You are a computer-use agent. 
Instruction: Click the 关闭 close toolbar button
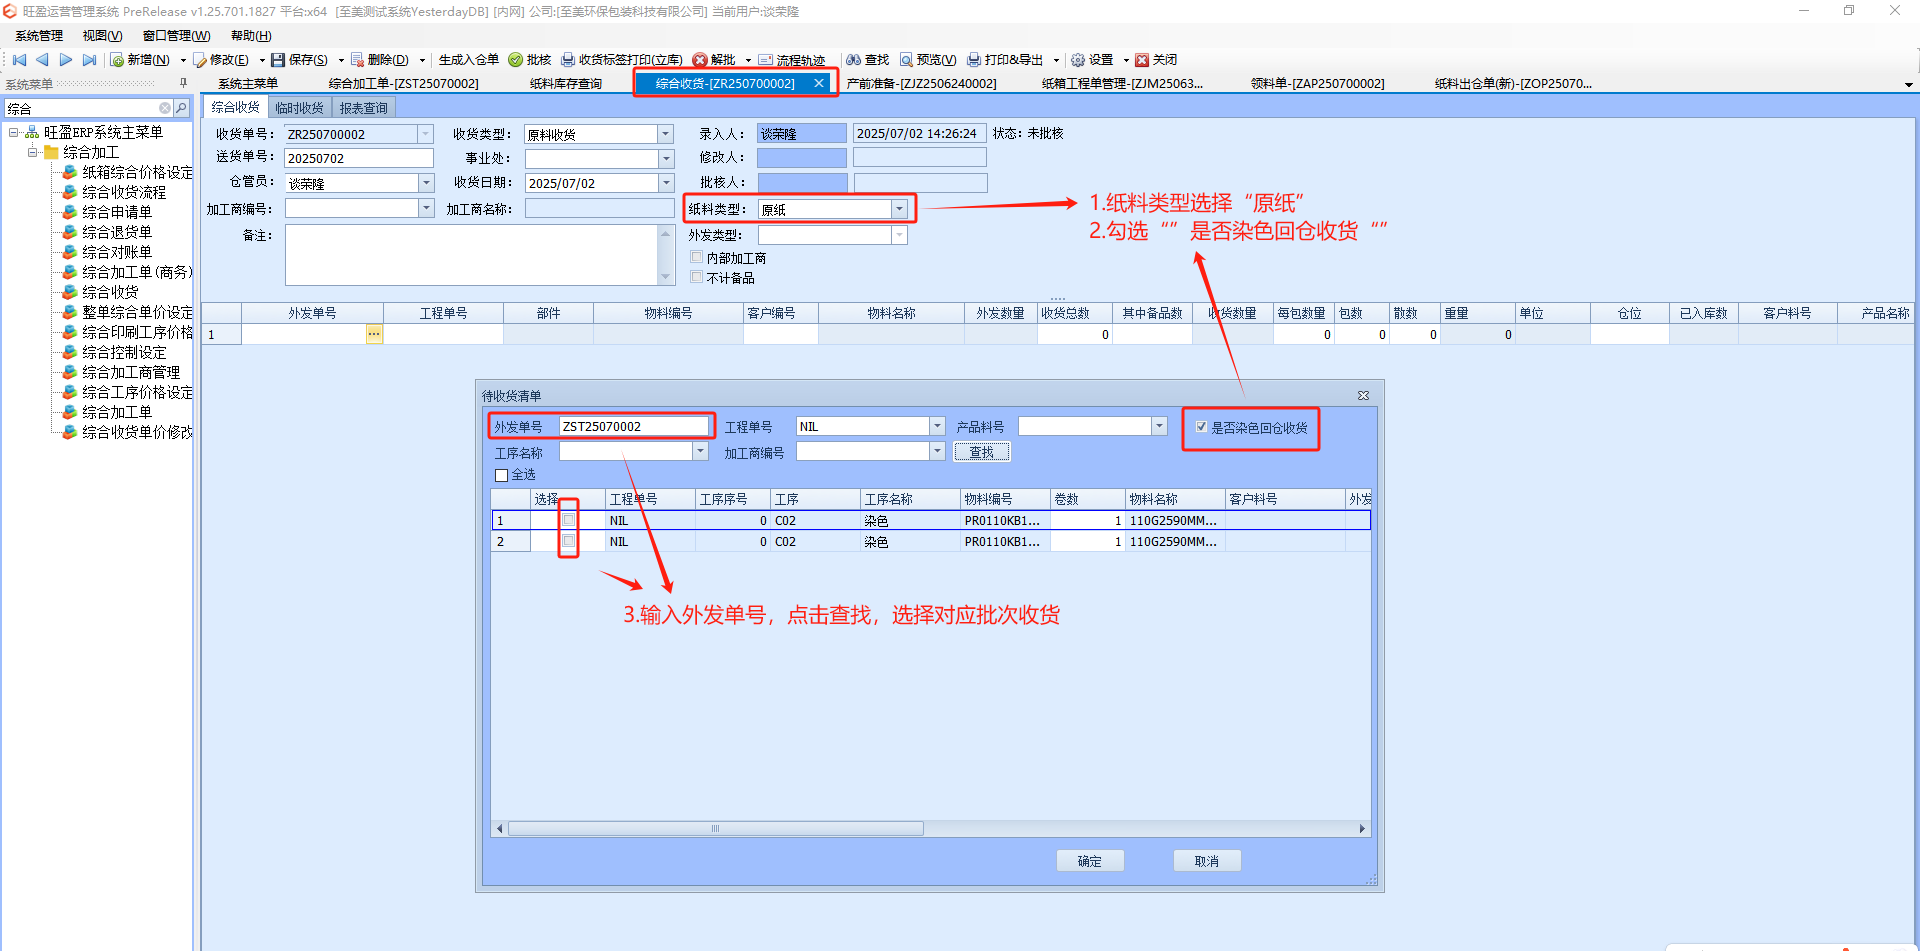click(1156, 60)
